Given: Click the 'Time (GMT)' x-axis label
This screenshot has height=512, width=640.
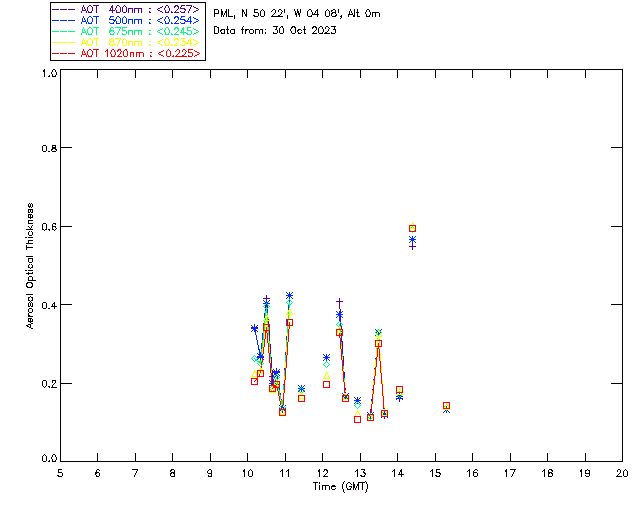Looking at the screenshot, I should pyautogui.click(x=340, y=487).
